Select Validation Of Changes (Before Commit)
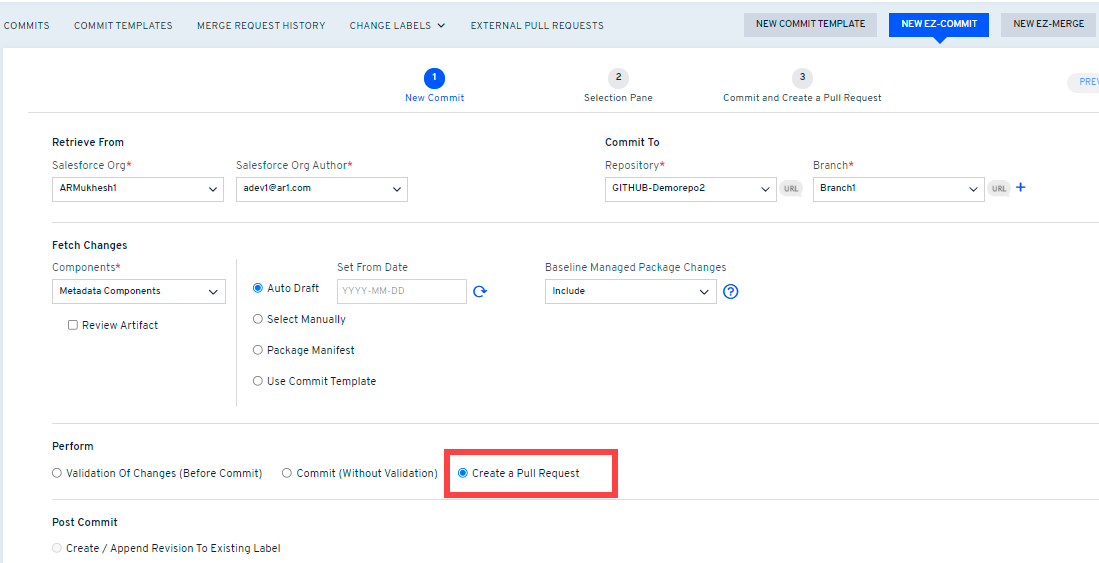Viewport: 1099px width, 563px height. 57,473
